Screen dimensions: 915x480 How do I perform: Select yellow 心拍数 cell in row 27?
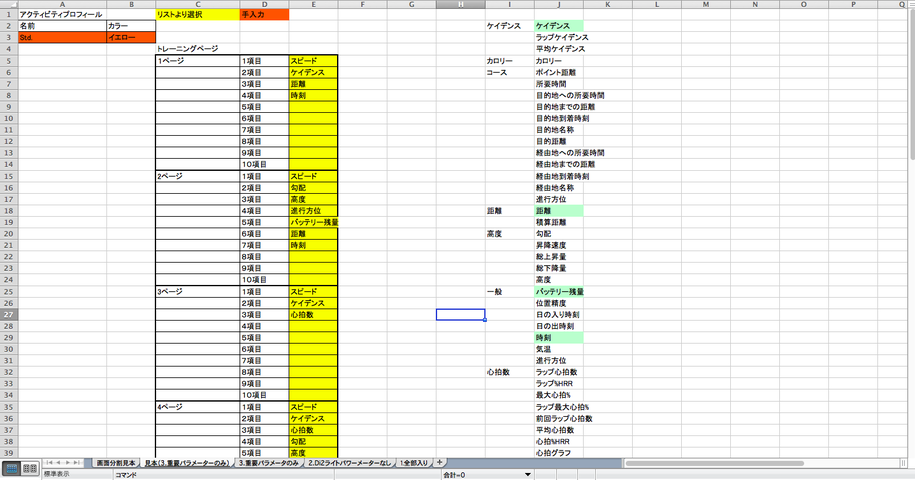(313, 314)
